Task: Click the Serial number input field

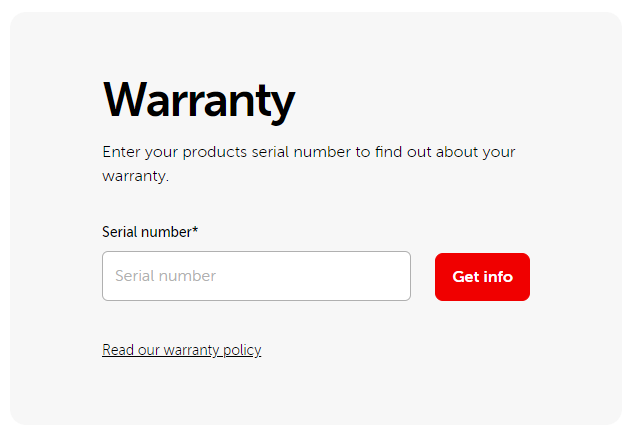Action: coord(256,276)
